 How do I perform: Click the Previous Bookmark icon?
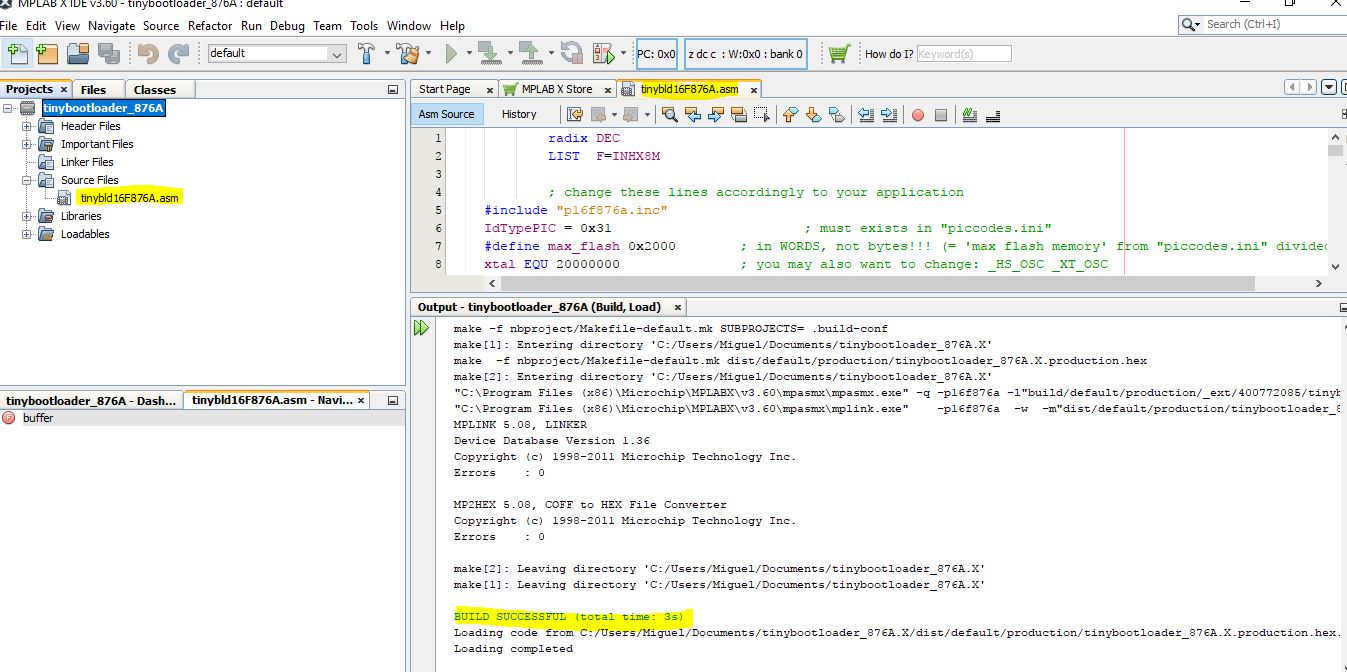click(790, 114)
